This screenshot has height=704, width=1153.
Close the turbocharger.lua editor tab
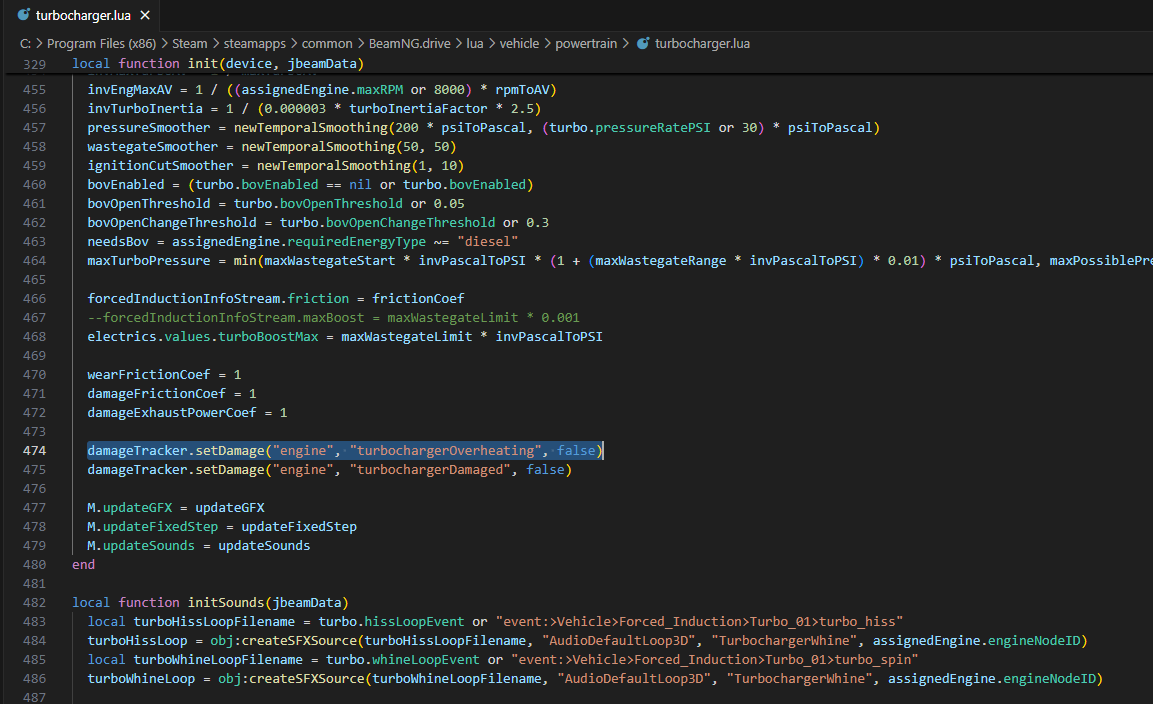click(145, 15)
